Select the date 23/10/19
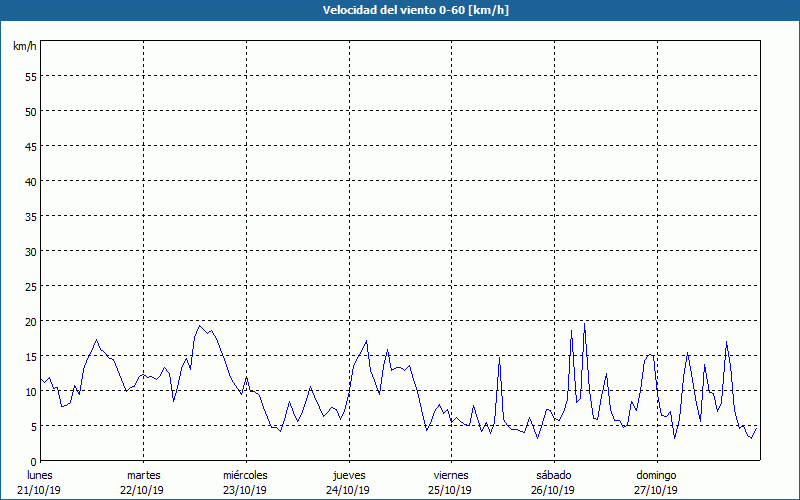Screen dimensions: 800x500 tap(245, 490)
